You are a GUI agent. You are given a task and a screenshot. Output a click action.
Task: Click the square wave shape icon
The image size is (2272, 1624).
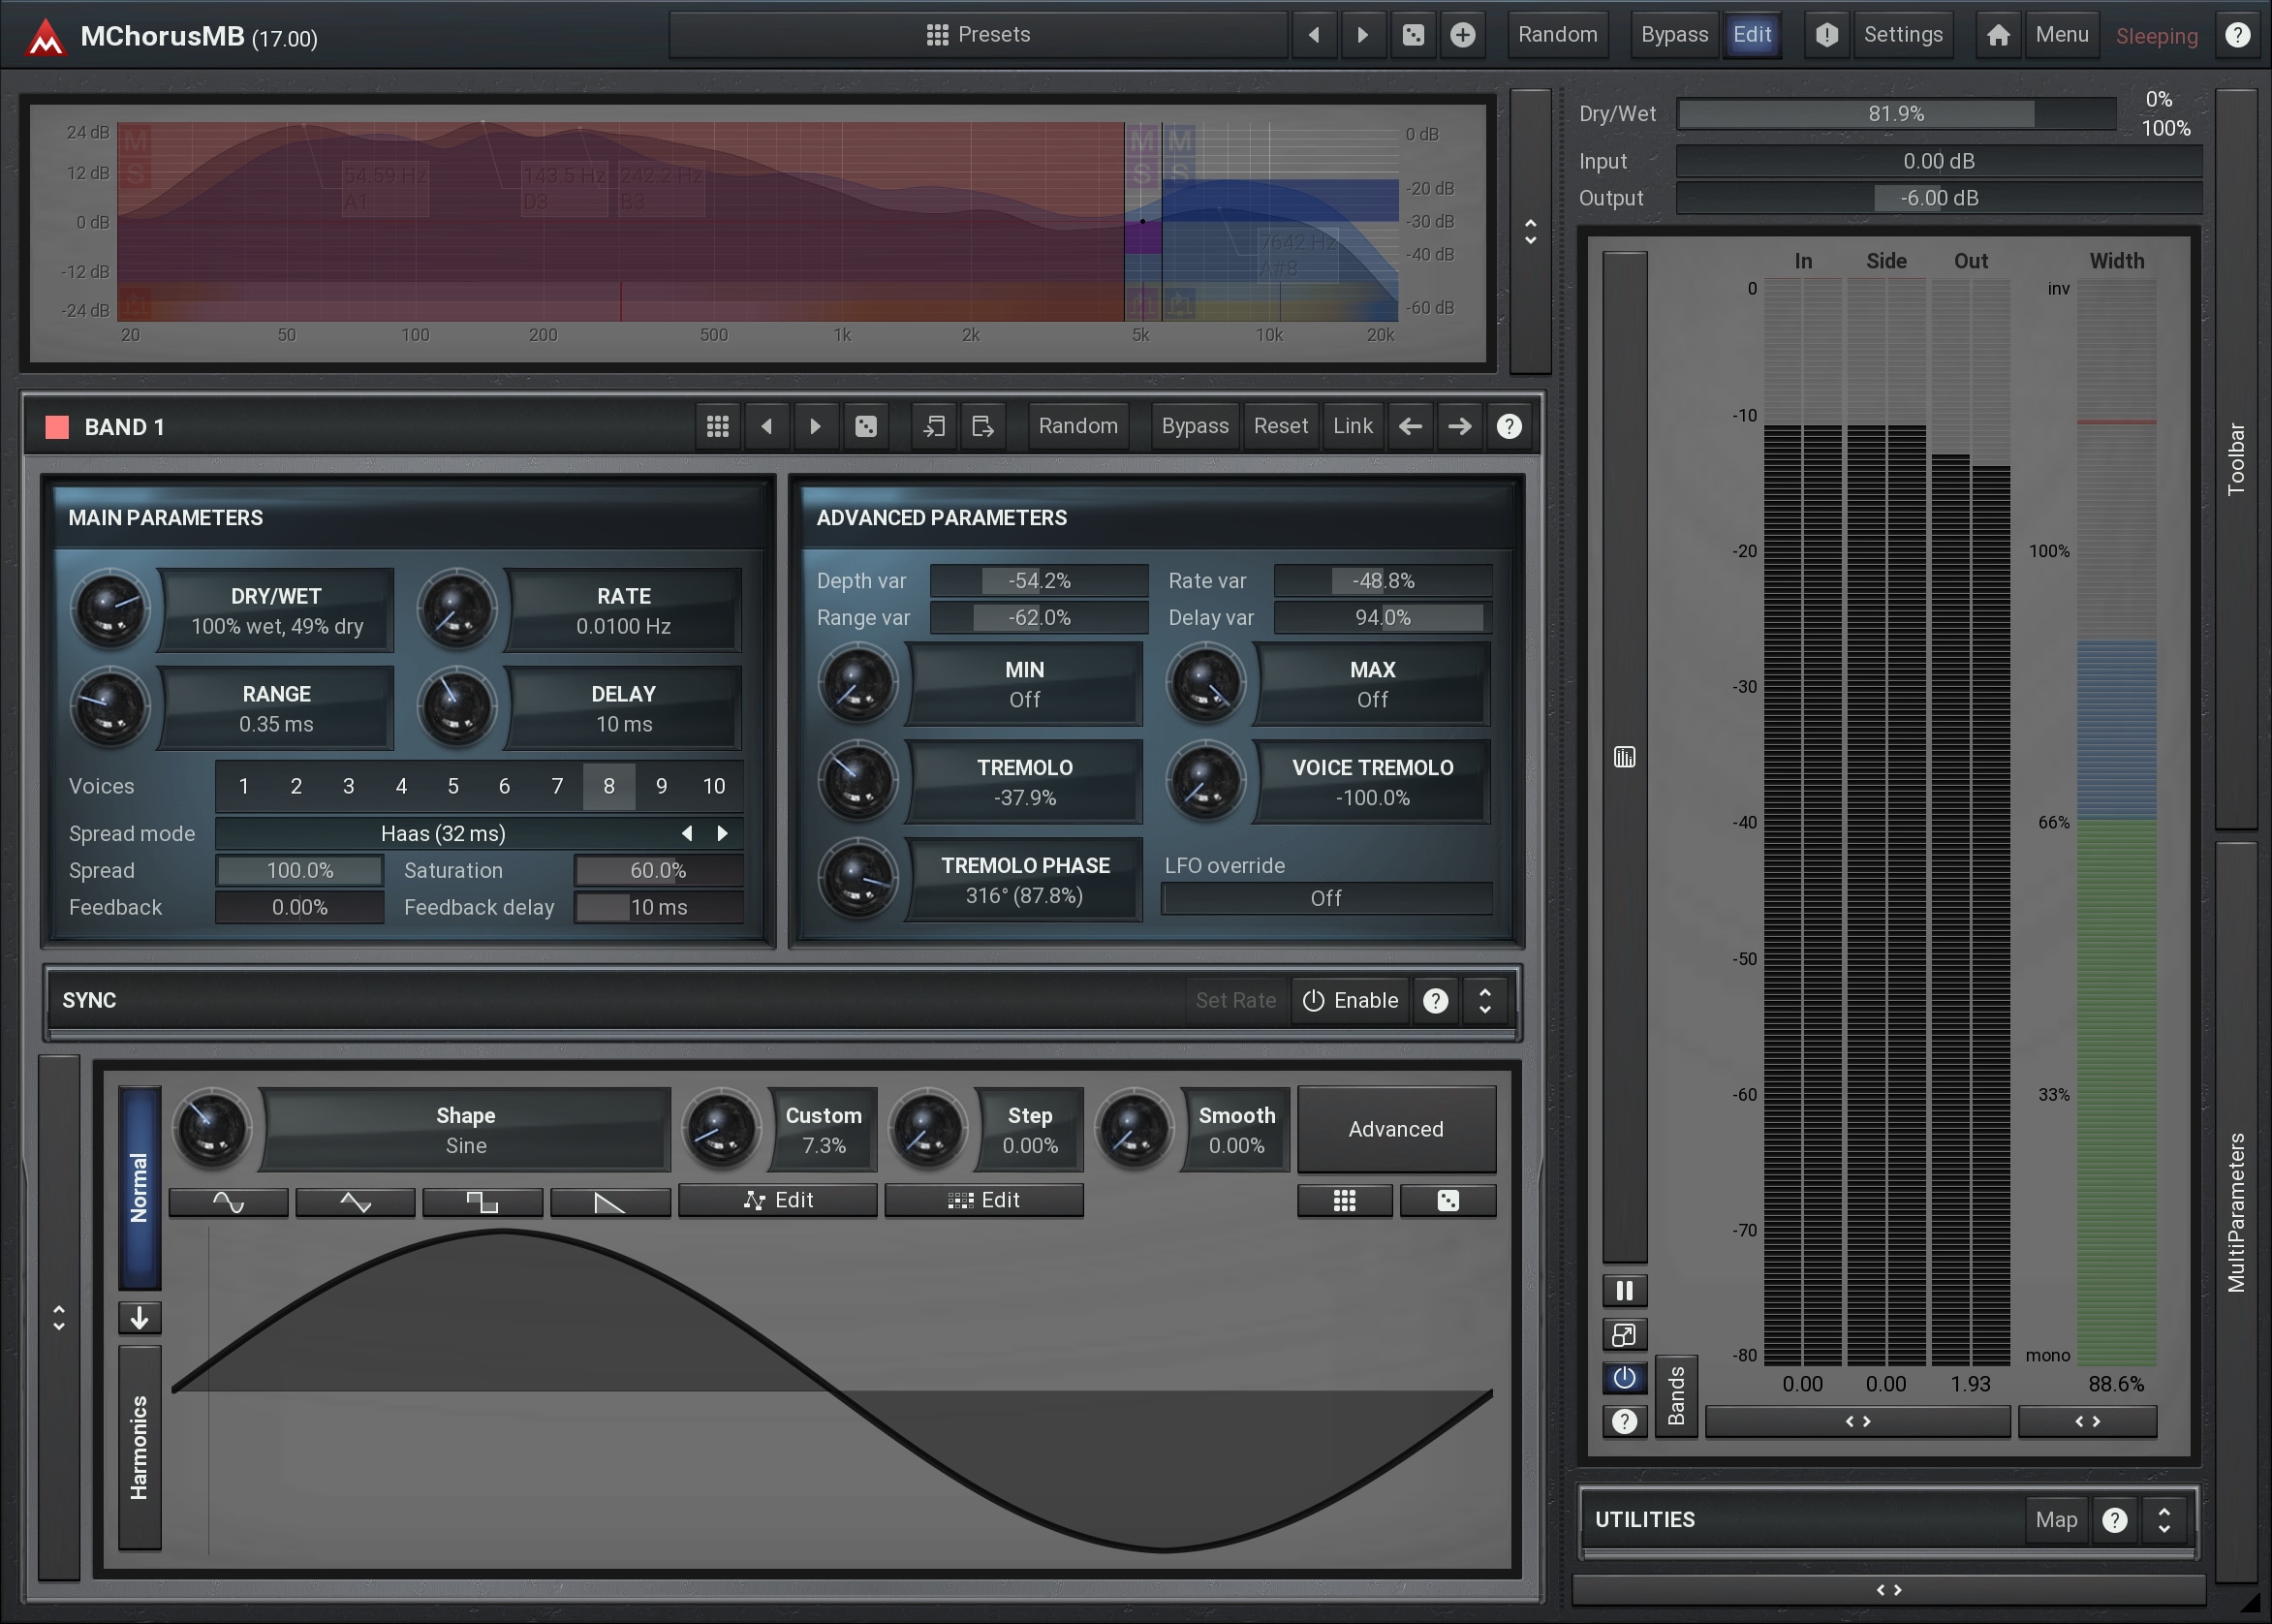(x=482, y=1201)
